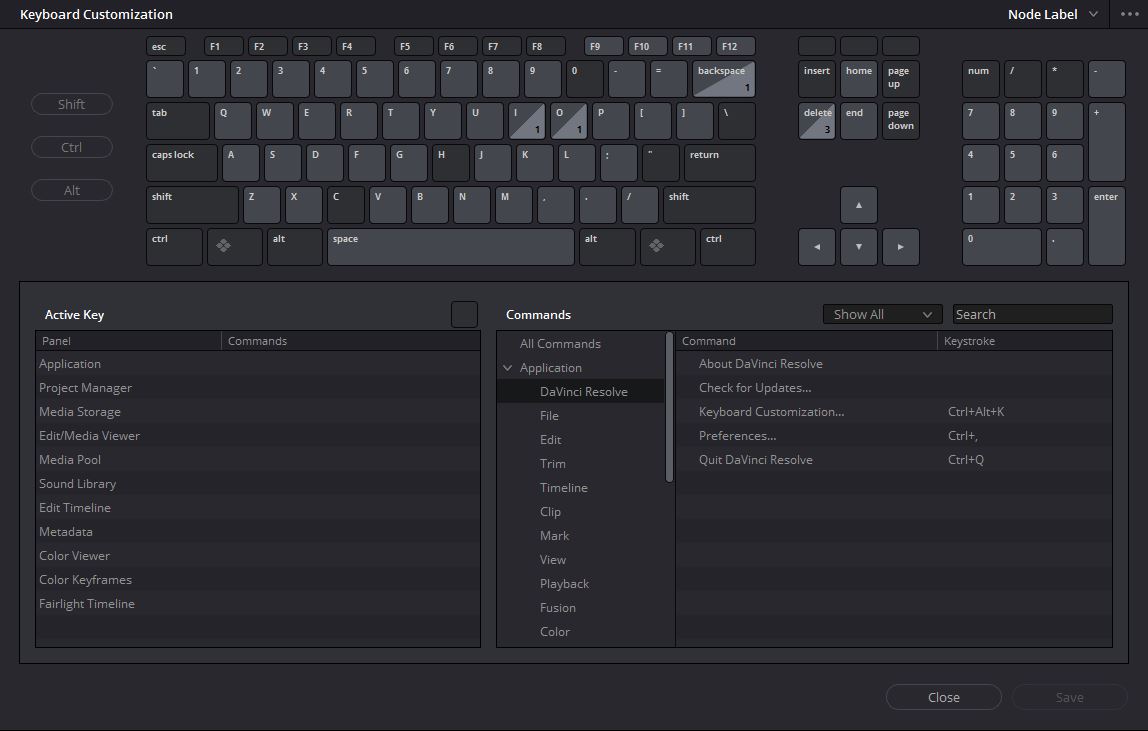Click the Save button
The image size is (1148, 731).
click(1070, 697)
